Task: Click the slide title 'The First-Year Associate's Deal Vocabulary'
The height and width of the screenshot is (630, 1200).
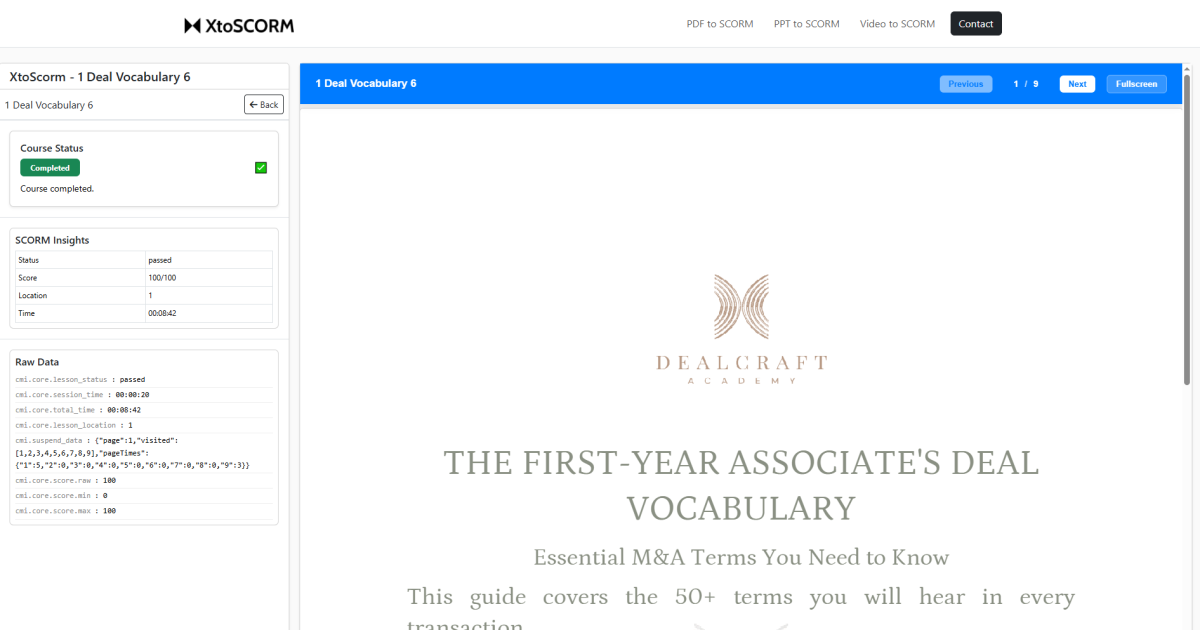Action: [x=741, y=485]
